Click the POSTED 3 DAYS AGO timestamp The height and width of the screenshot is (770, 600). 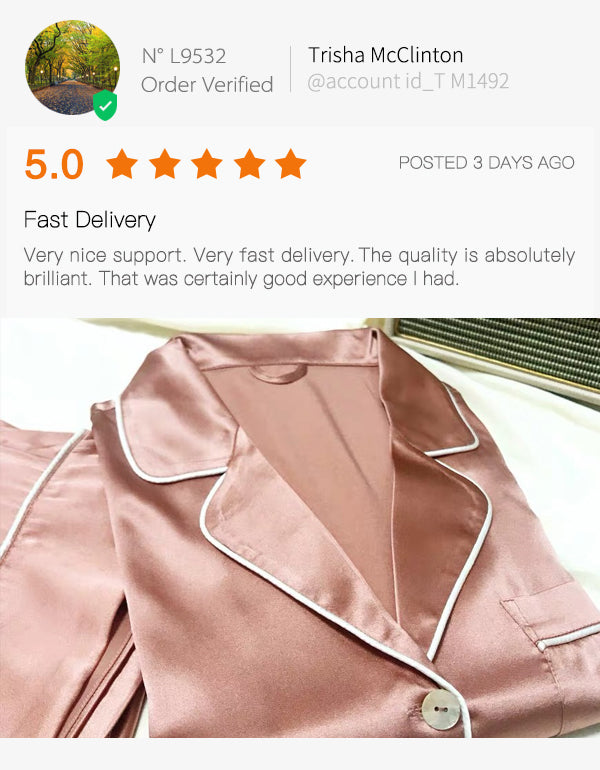coord(486,163)
